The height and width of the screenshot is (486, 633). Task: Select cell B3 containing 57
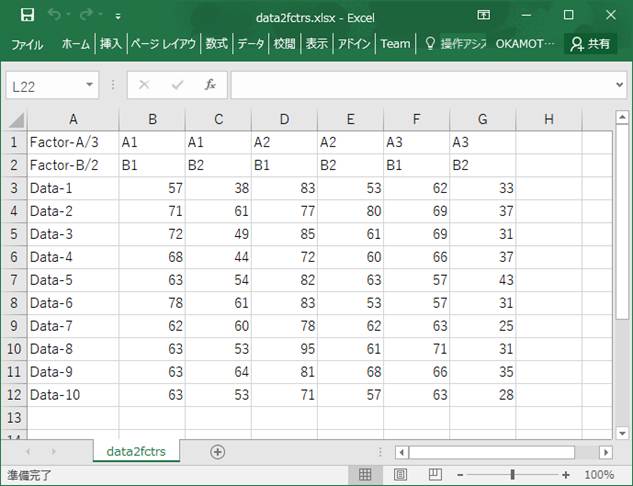(152, 188)
